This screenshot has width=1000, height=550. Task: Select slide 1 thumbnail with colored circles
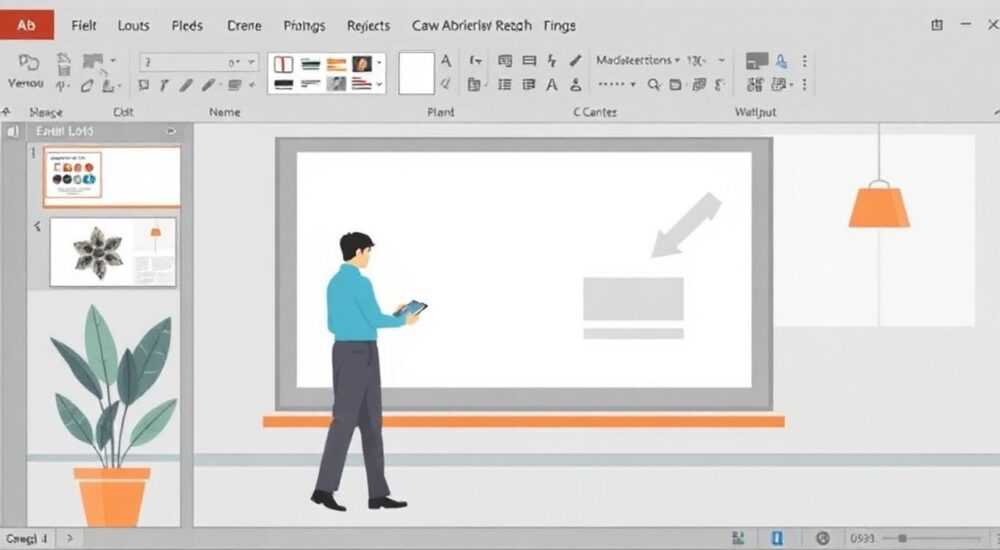coord(112,176)
